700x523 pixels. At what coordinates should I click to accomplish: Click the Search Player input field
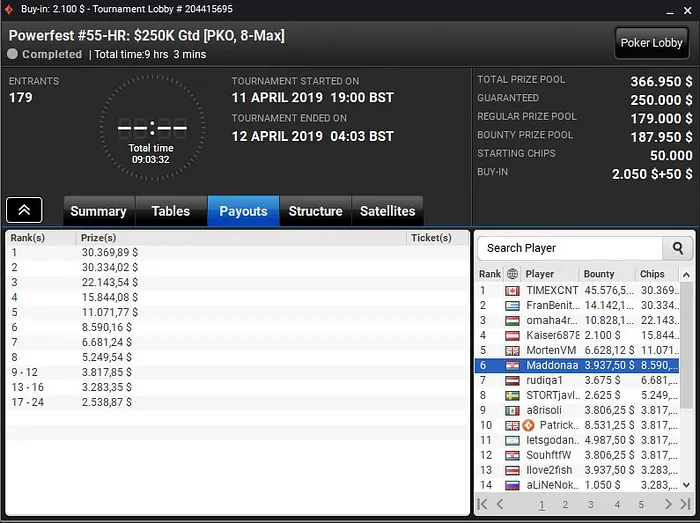tap(570, 248)
